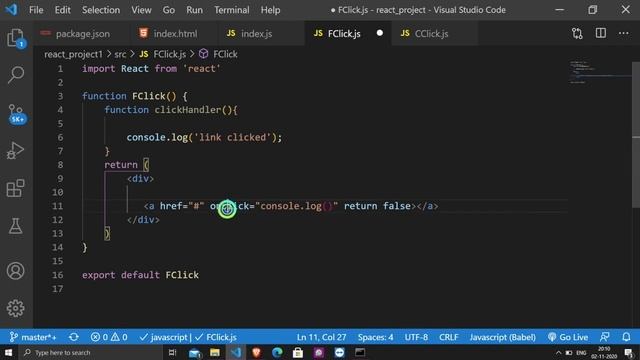Image resolution: width=640 pixels, height=360 pixels.
Task: Open the Edit menu
Action: click(x=62, y=10)
